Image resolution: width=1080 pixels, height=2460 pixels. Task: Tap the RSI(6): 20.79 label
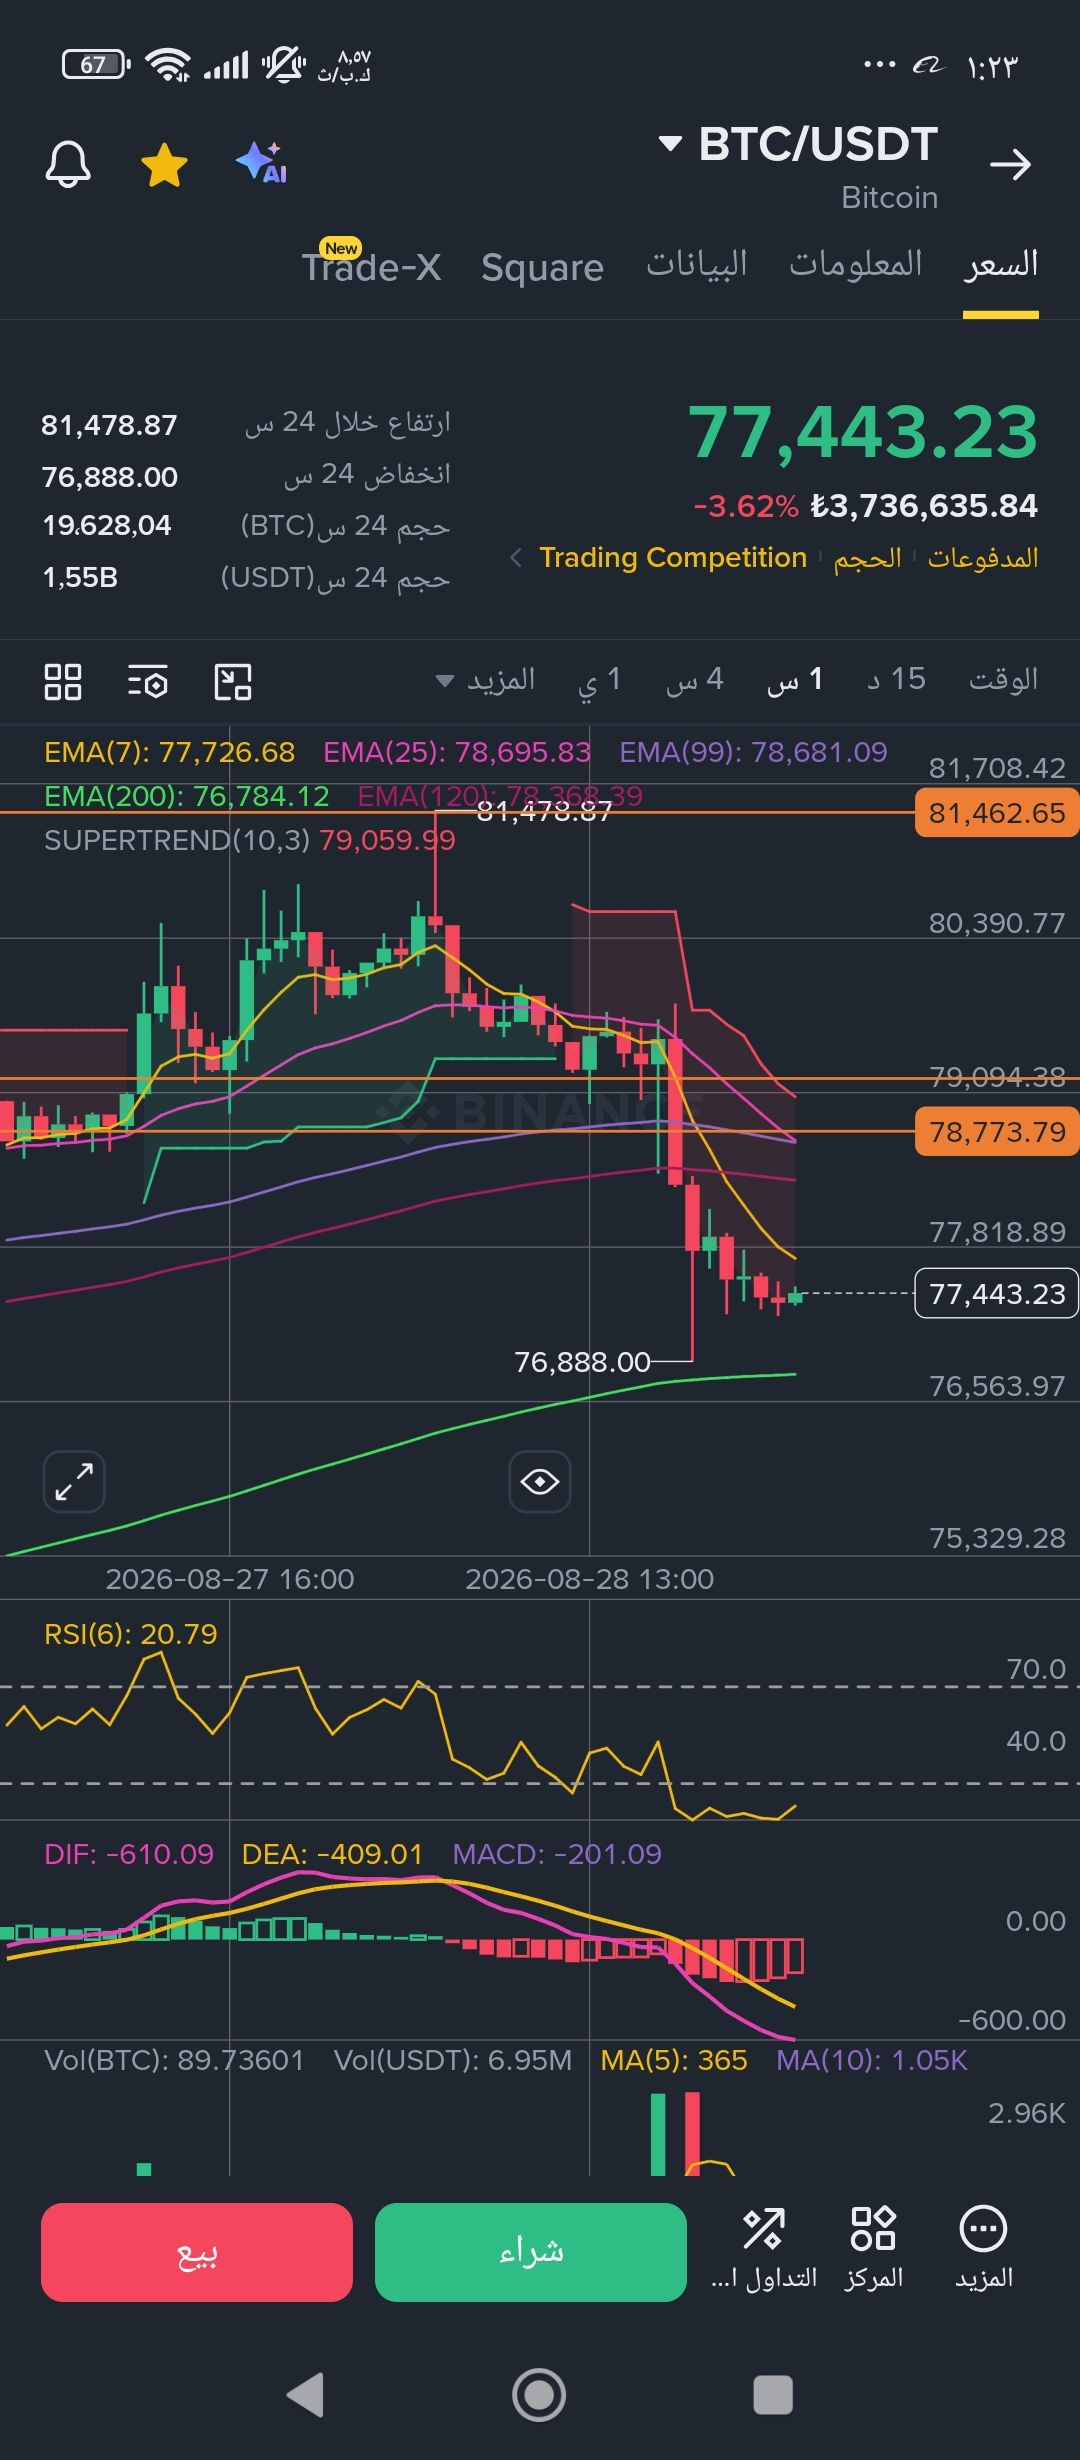pos(131,1634)
